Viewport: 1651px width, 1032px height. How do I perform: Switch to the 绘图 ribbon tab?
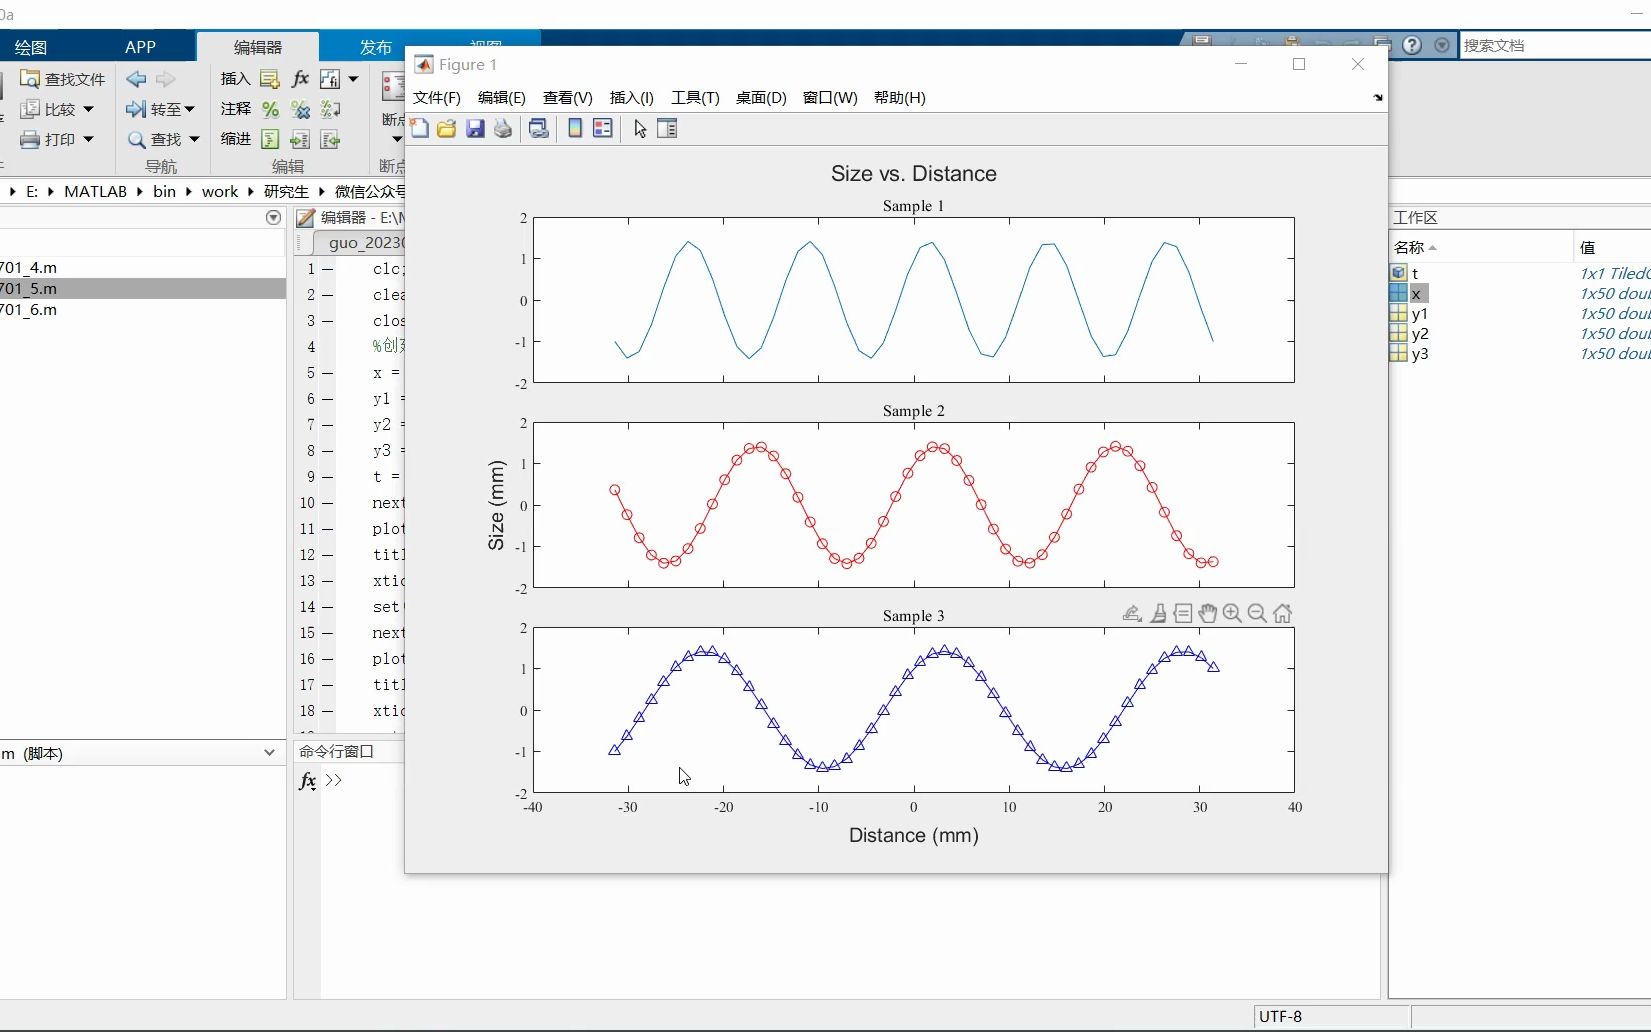pyautogui.click(x=31, y=47)
